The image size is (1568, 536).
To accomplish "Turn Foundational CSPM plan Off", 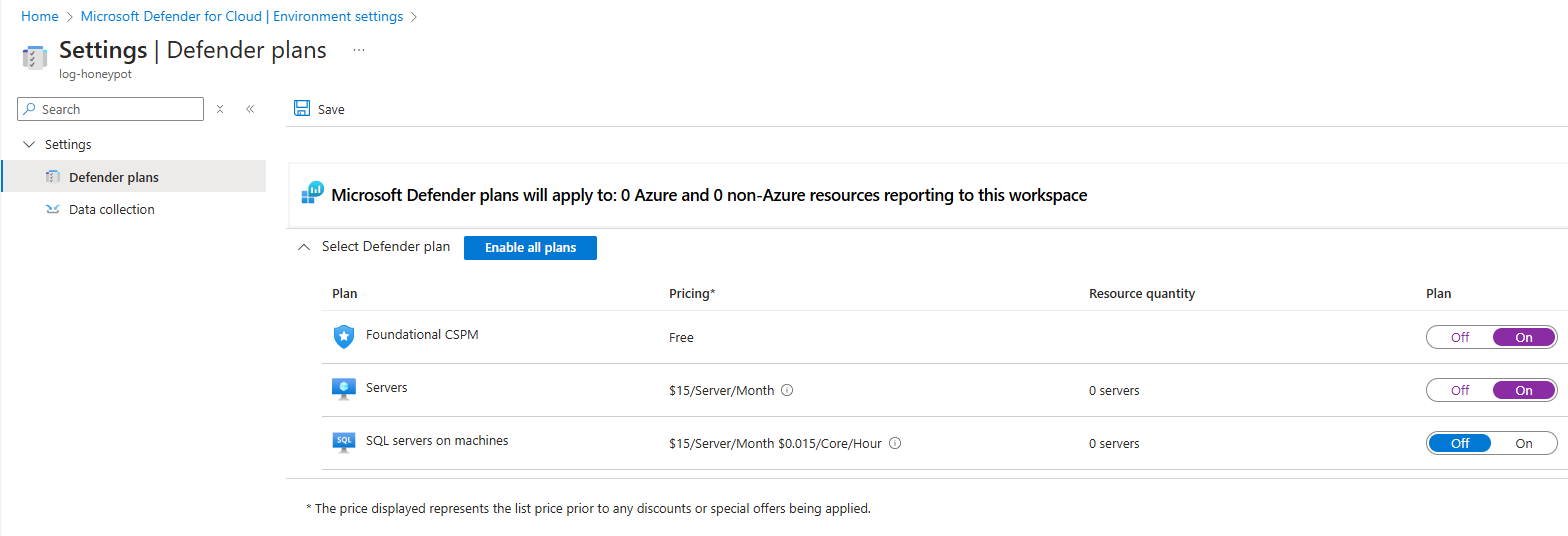I will (1460, 337).
